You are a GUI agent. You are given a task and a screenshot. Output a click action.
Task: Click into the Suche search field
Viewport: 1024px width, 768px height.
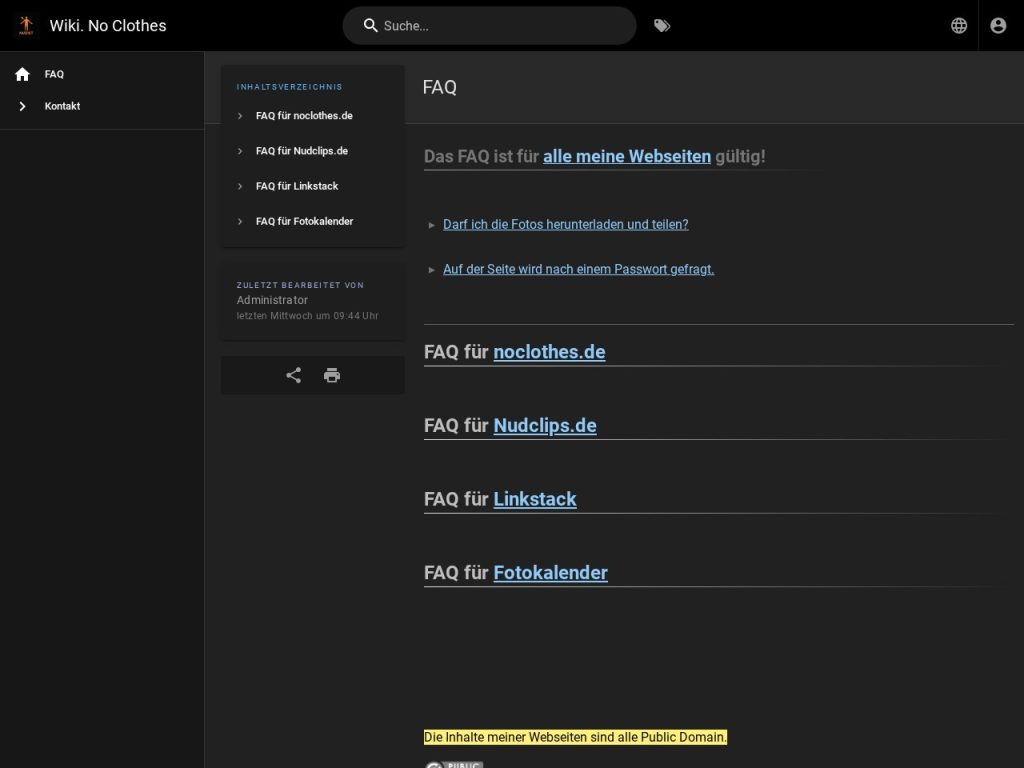[x=500, y=26]
